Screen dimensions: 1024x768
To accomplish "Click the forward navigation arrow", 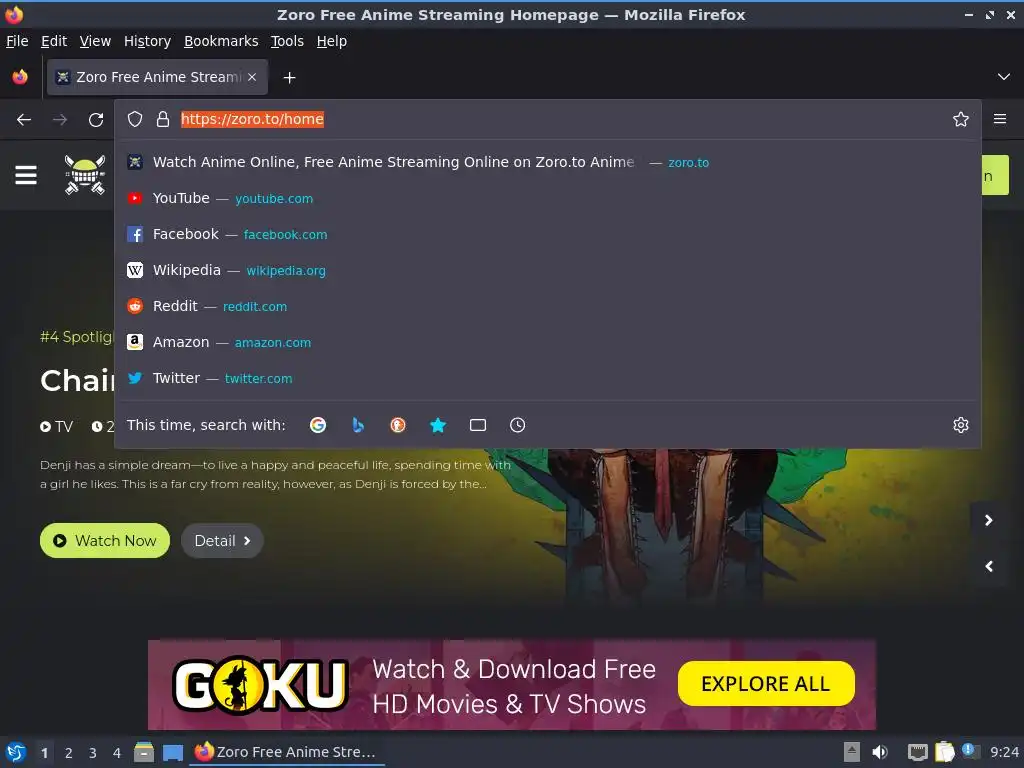I will click(59, 120).
